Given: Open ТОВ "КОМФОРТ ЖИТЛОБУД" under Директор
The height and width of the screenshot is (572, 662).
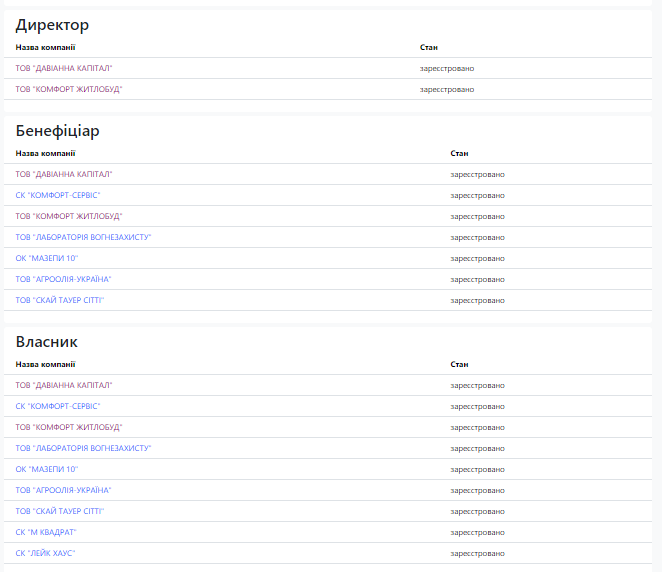Looking at the screenshot, I should (x=69, y=89).
